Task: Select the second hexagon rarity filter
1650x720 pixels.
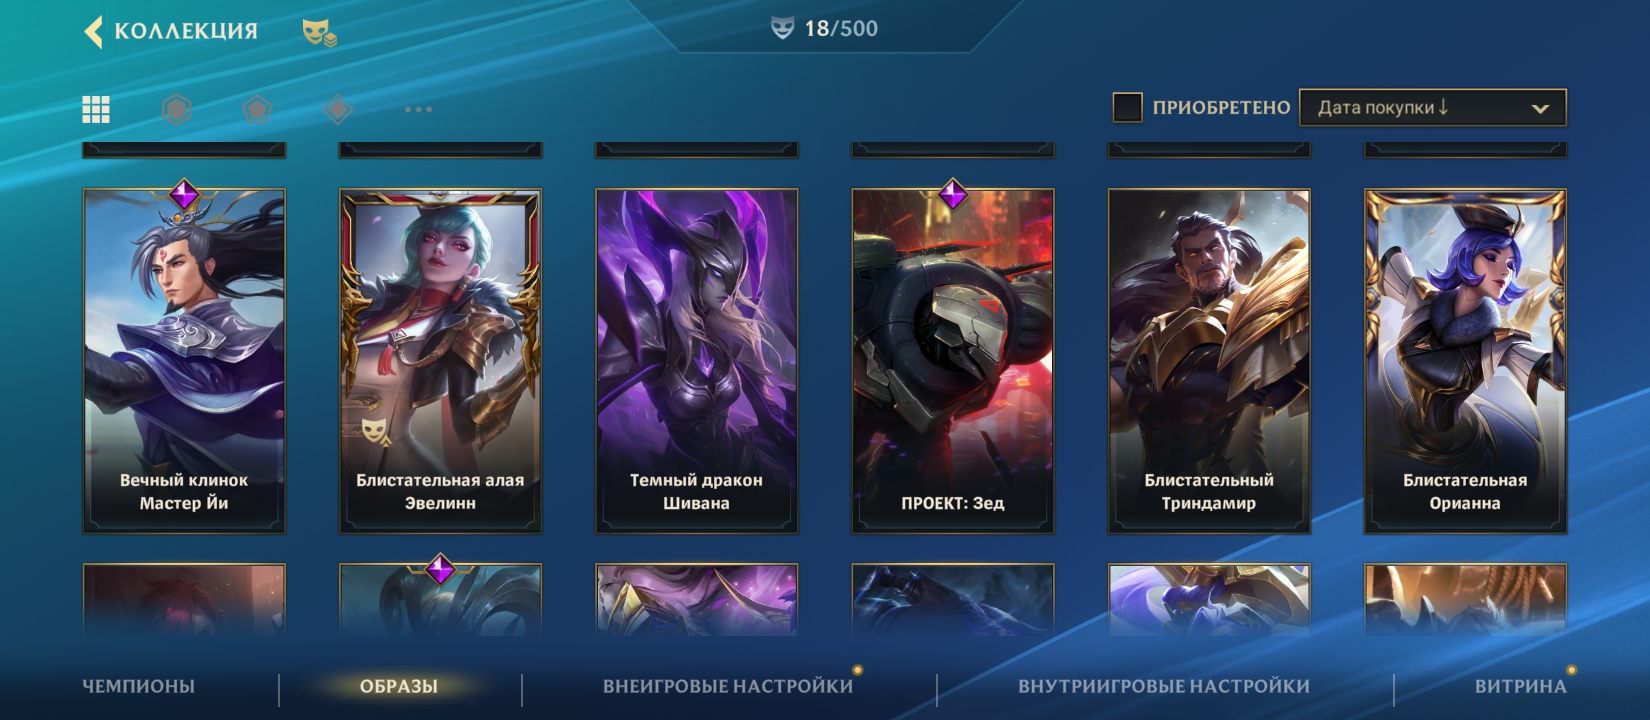Action: pos(257,109)
